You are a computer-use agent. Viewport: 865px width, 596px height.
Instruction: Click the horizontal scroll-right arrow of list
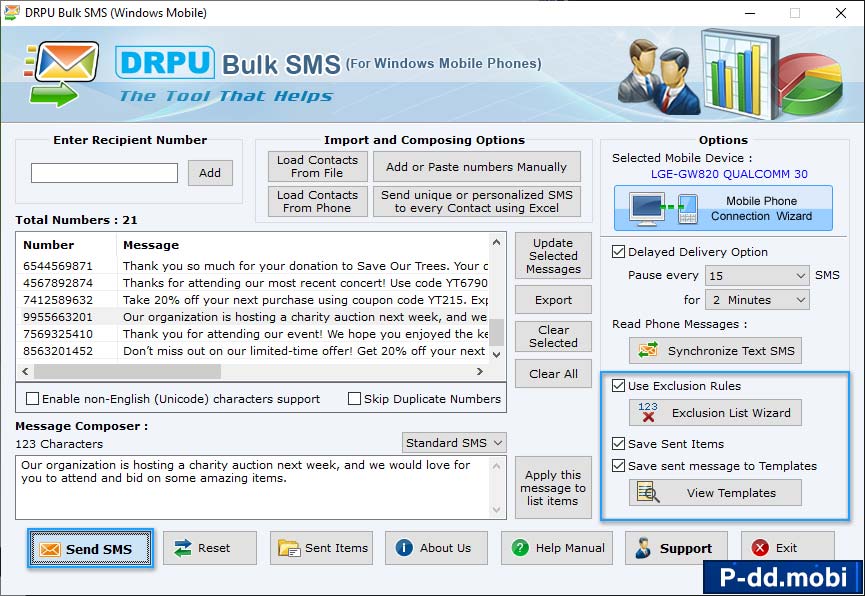click(x=480, y=371)
